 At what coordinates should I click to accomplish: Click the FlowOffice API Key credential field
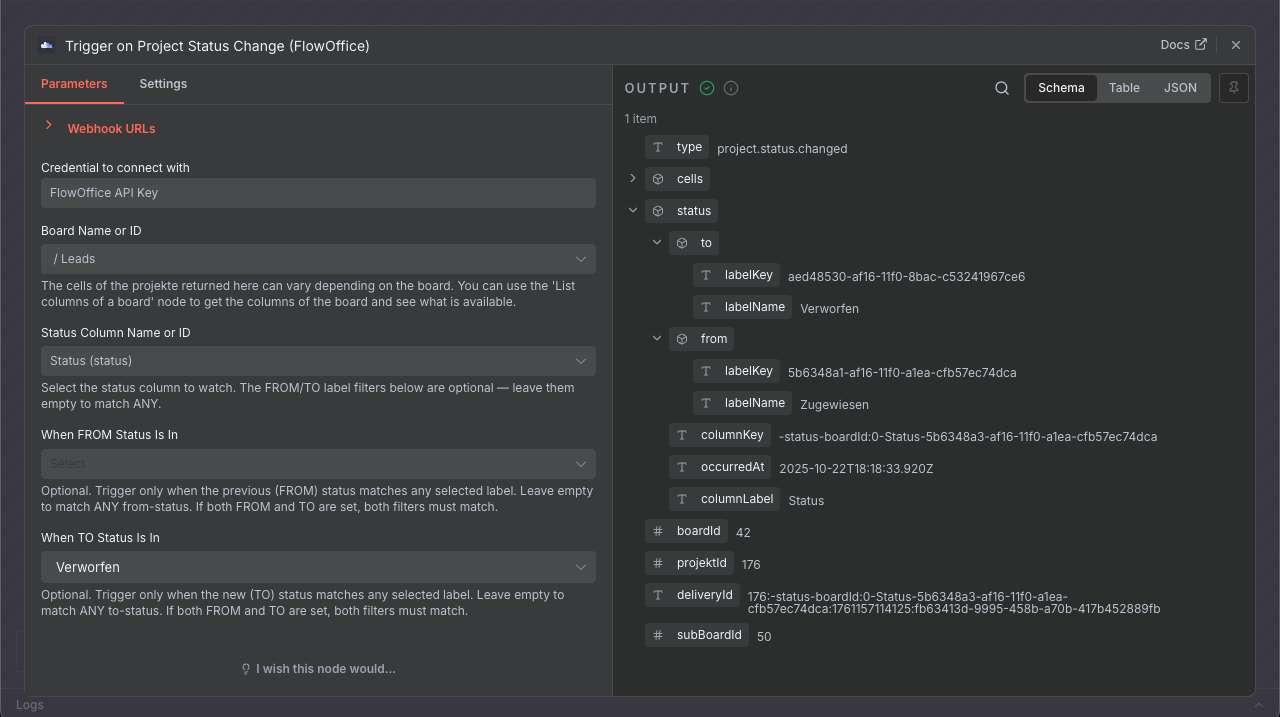(318, 193)
